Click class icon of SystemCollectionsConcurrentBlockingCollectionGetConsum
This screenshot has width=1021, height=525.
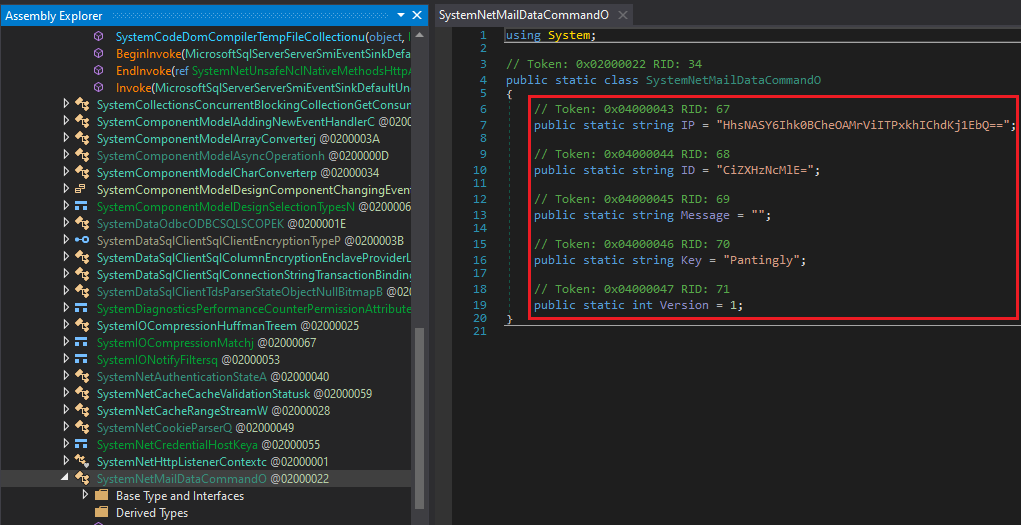pos(82,104)
